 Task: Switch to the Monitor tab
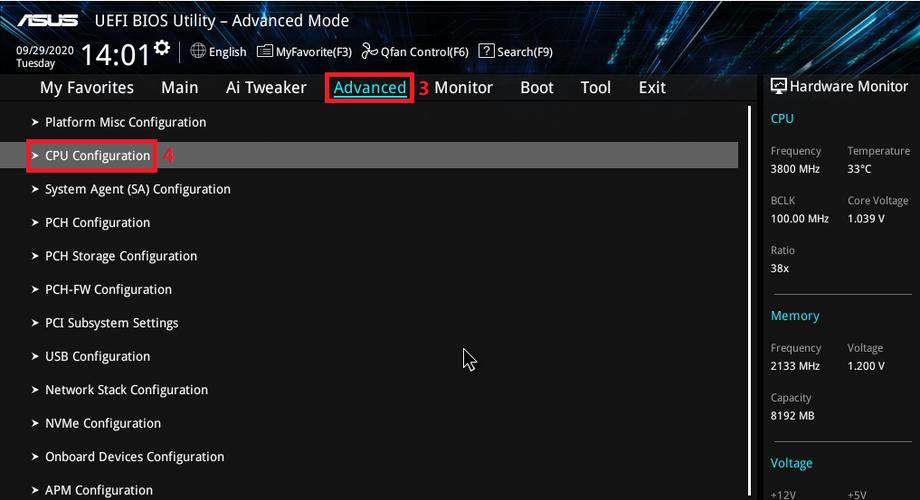point(464,87)
